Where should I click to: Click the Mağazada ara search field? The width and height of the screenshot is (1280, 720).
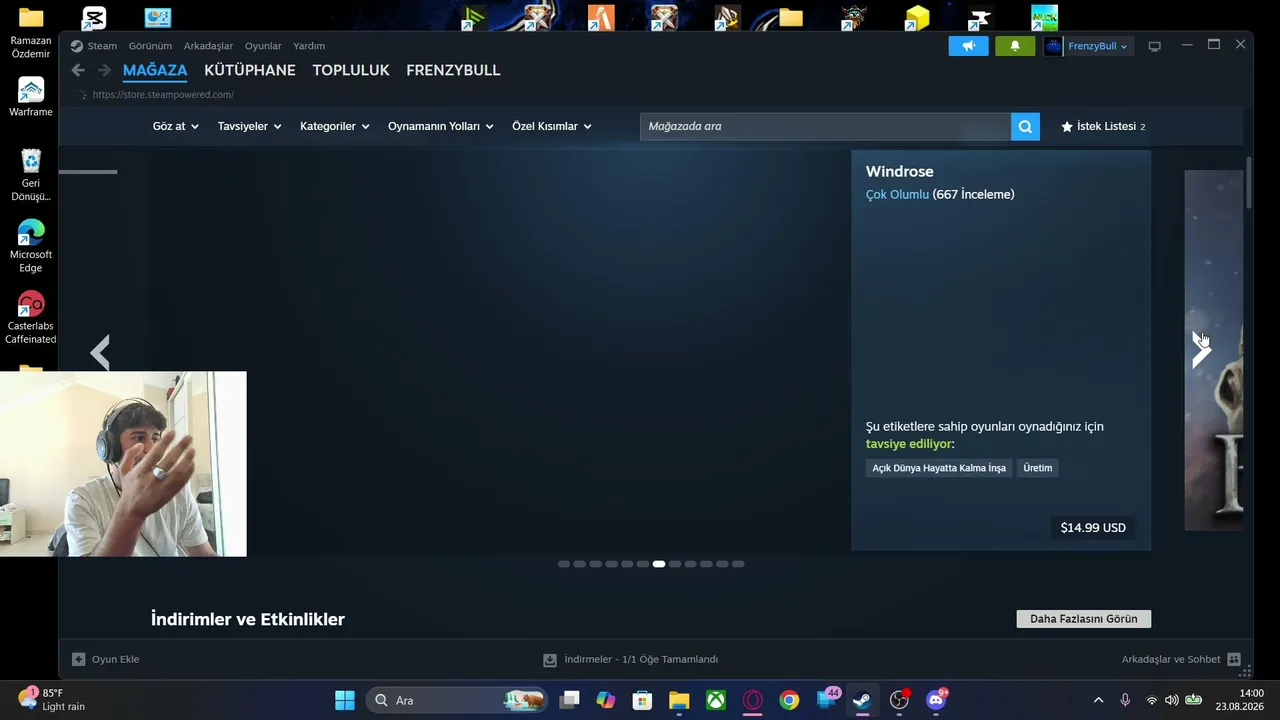[x=826, y=127]
